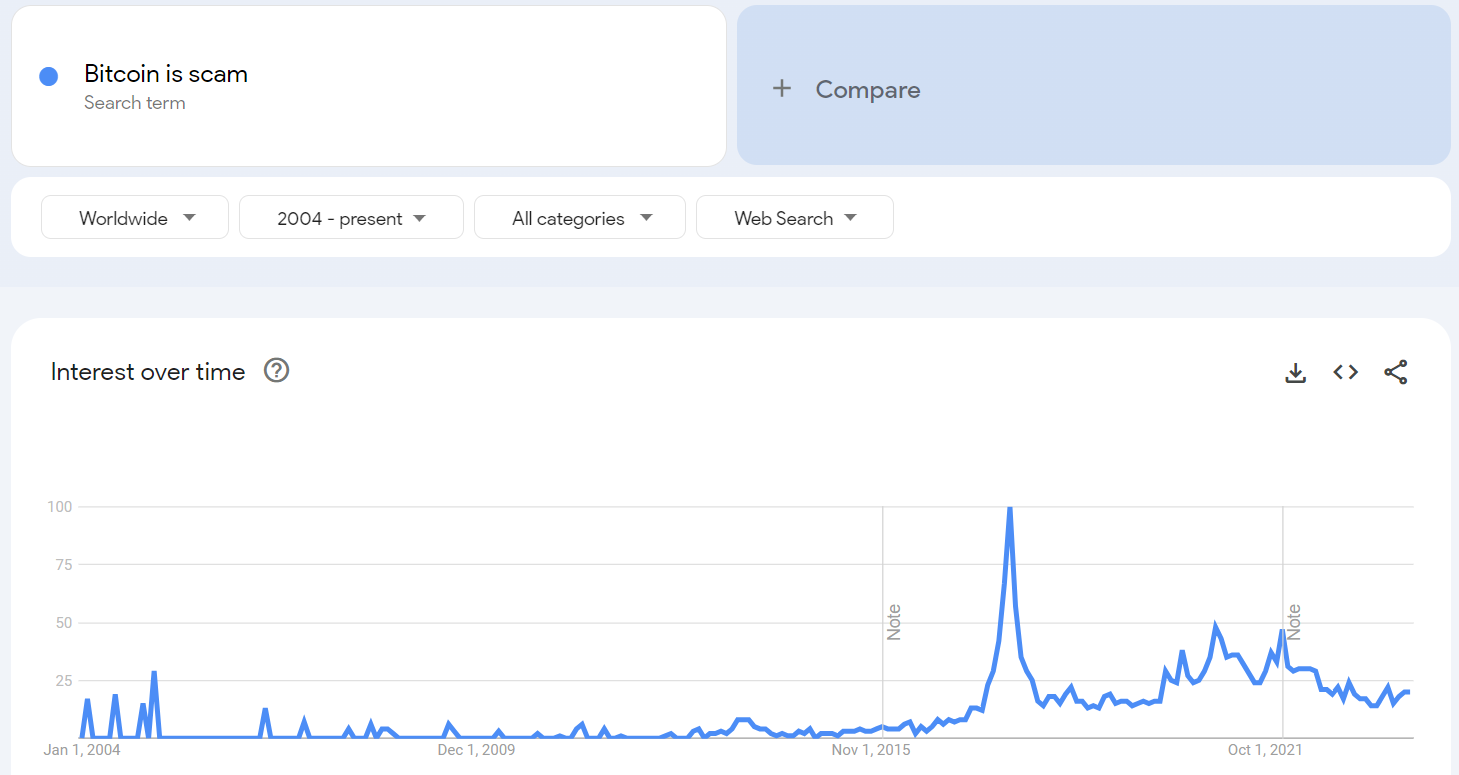Click the Jan 1, 2004 axis label
Viewport: 1459px width, 775px height.
click(x=82, y=749)
